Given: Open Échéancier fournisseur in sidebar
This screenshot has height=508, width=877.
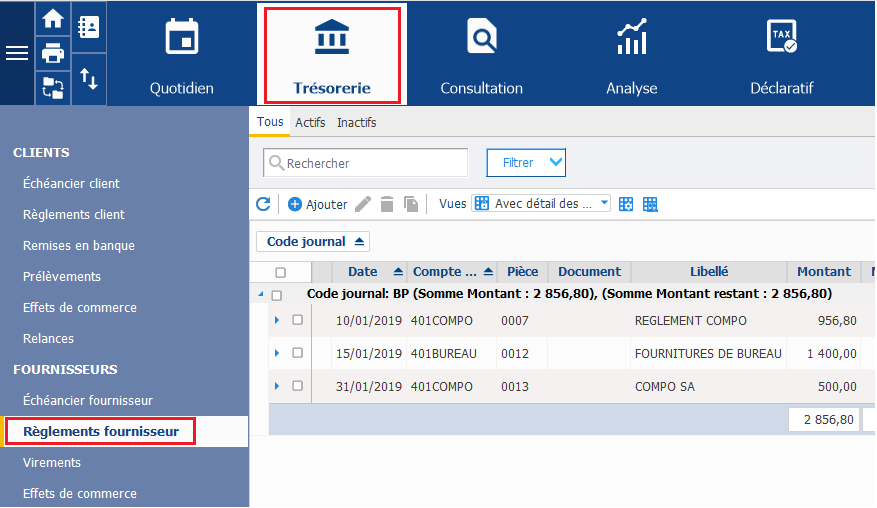Looking at the screenshot, I should [88, 400].
